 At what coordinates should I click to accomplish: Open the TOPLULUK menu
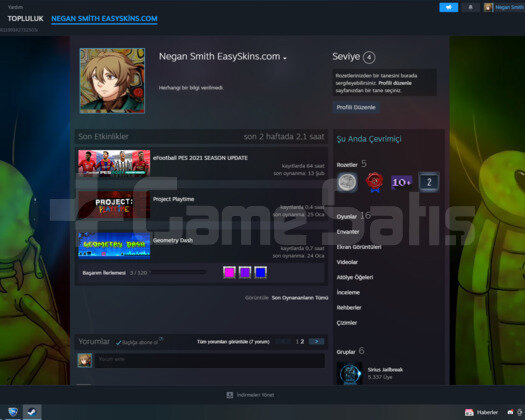25,19
